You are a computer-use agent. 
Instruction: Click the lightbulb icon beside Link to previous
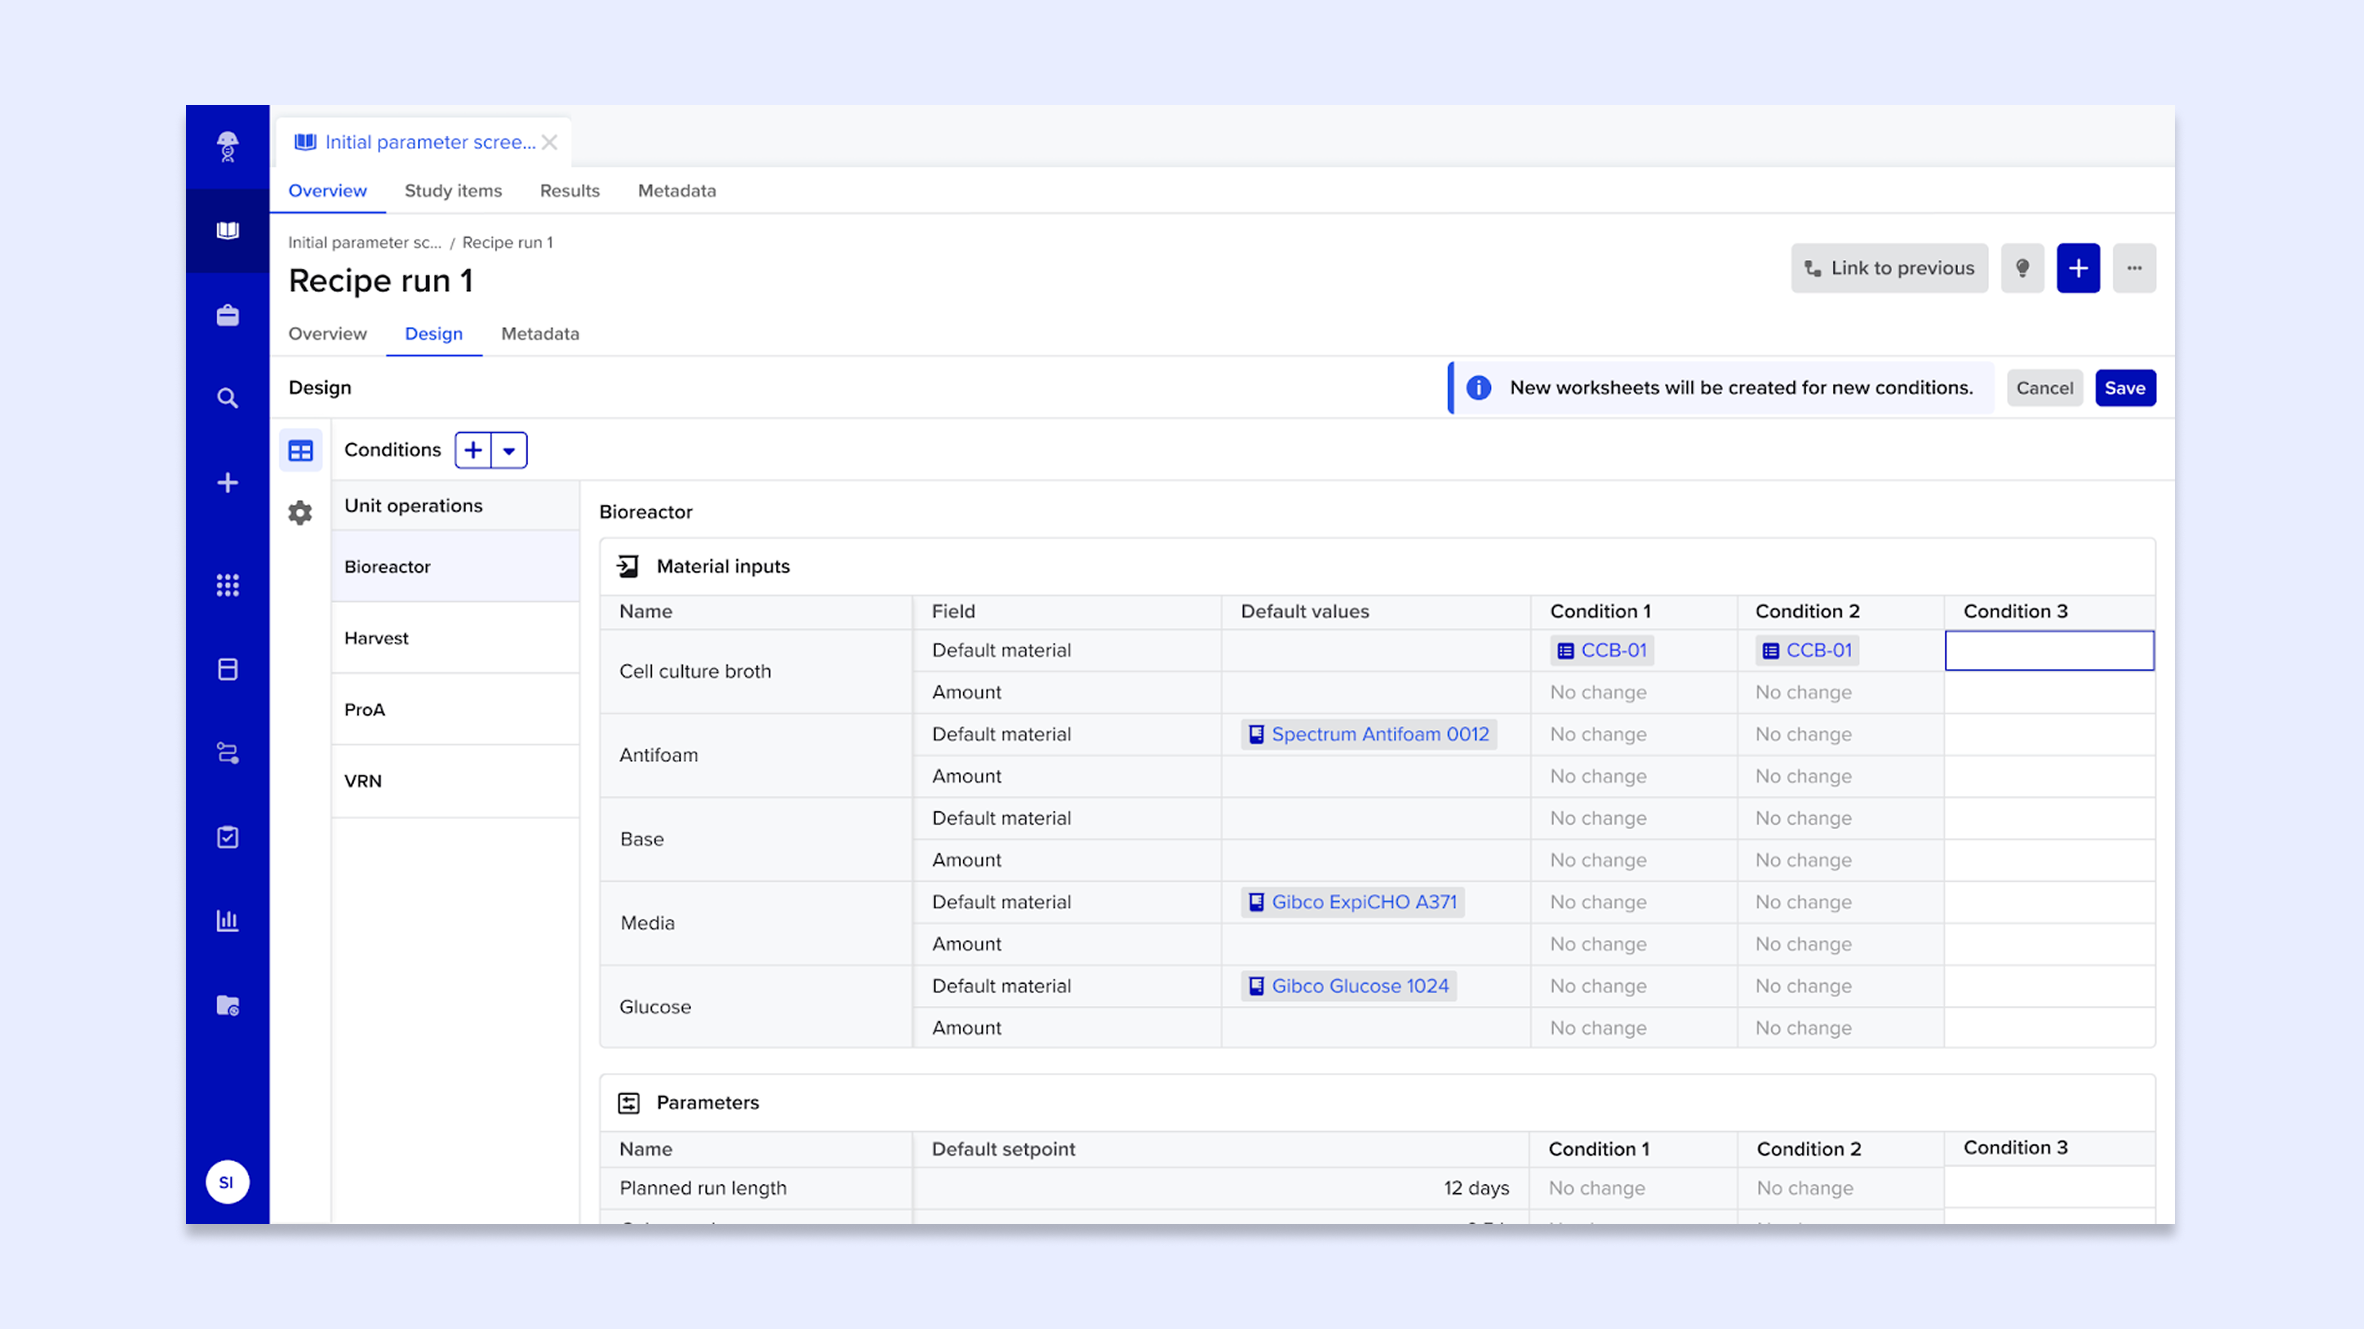(x=2022, y=268)
